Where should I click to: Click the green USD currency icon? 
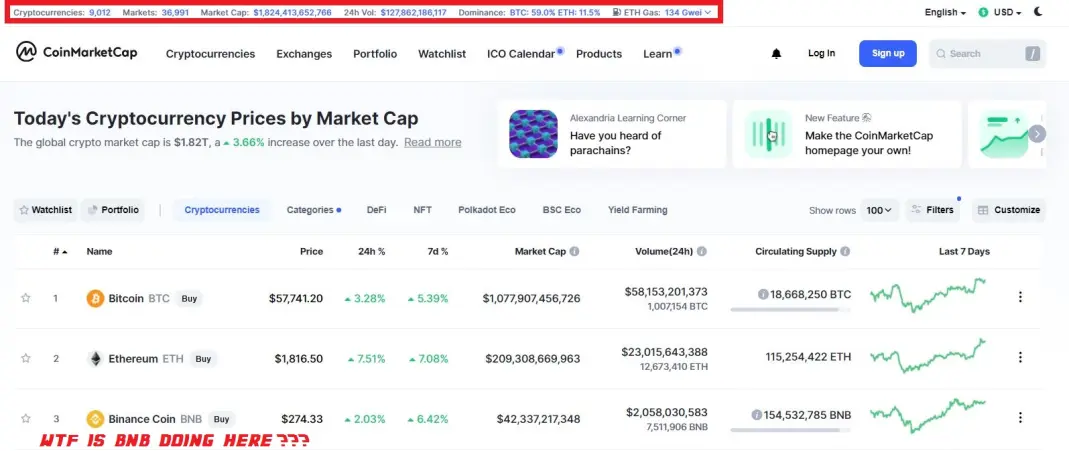[x=983, y=12]
